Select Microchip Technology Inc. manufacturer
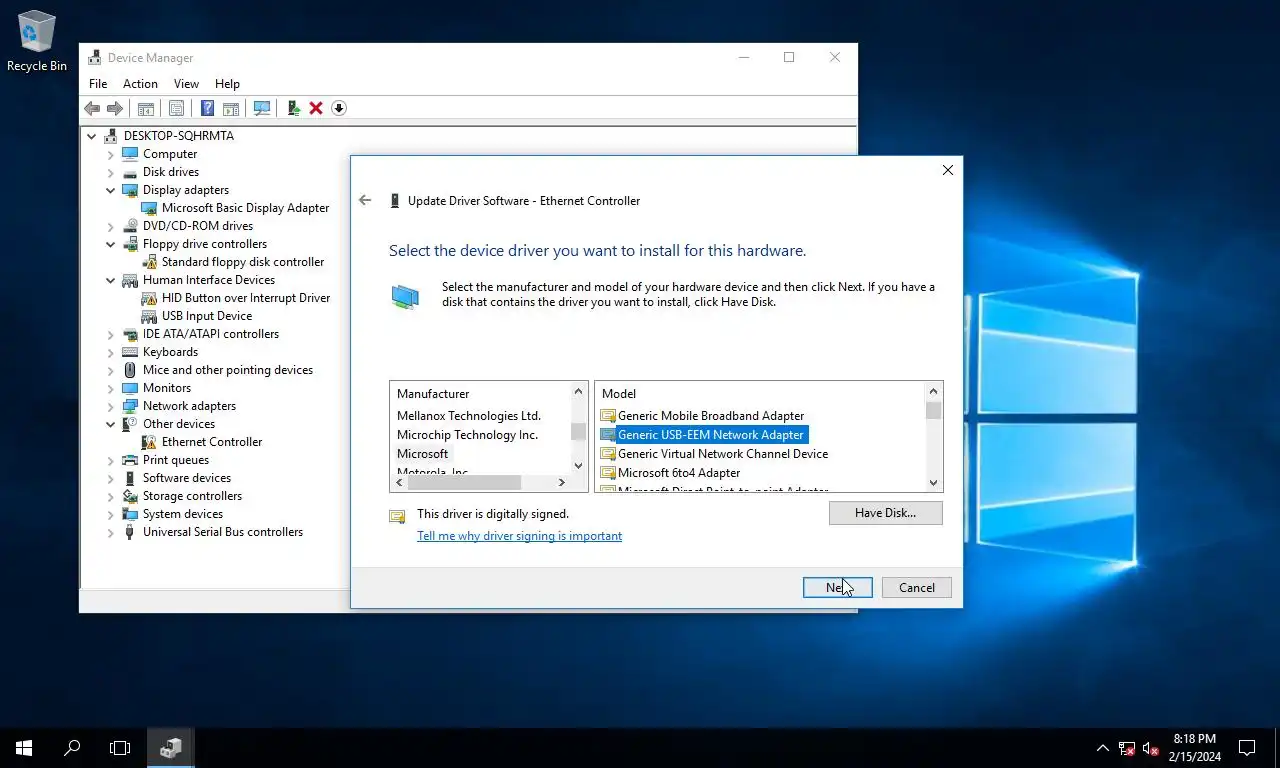 467,435
